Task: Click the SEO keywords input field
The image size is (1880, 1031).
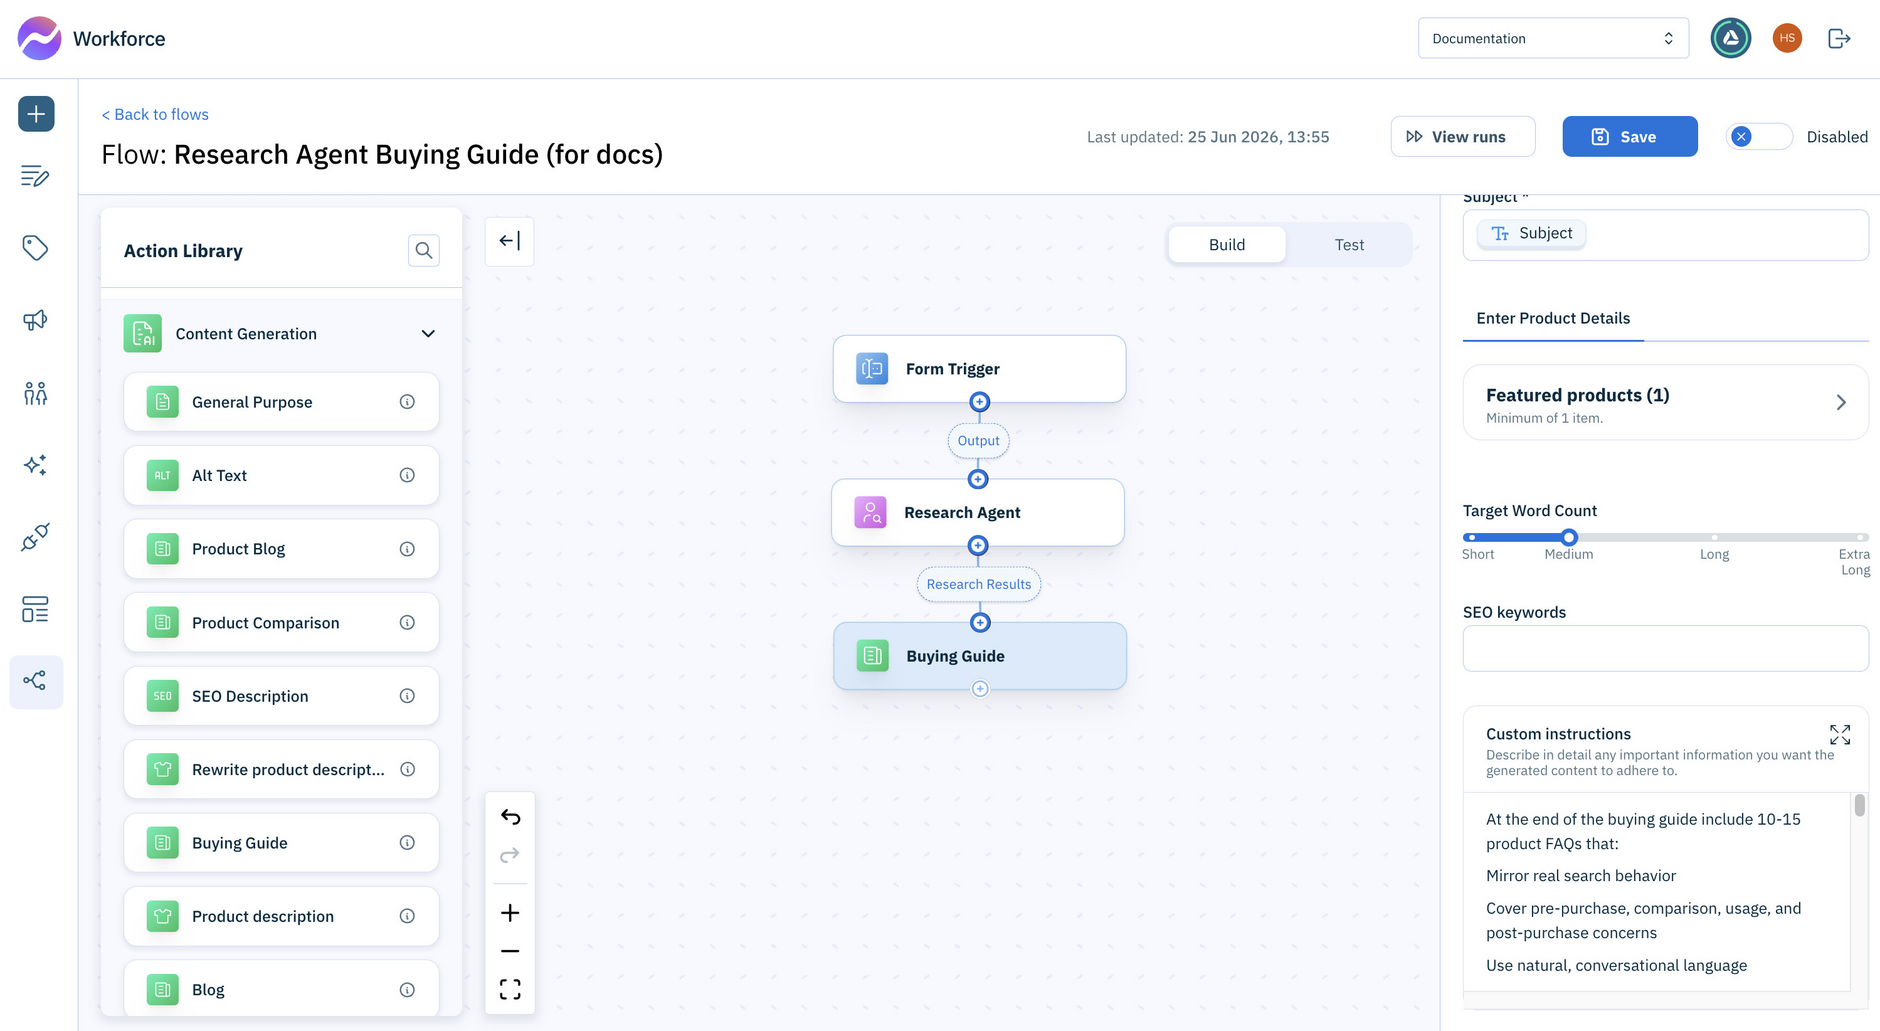Action: (x=1666, y=648)
